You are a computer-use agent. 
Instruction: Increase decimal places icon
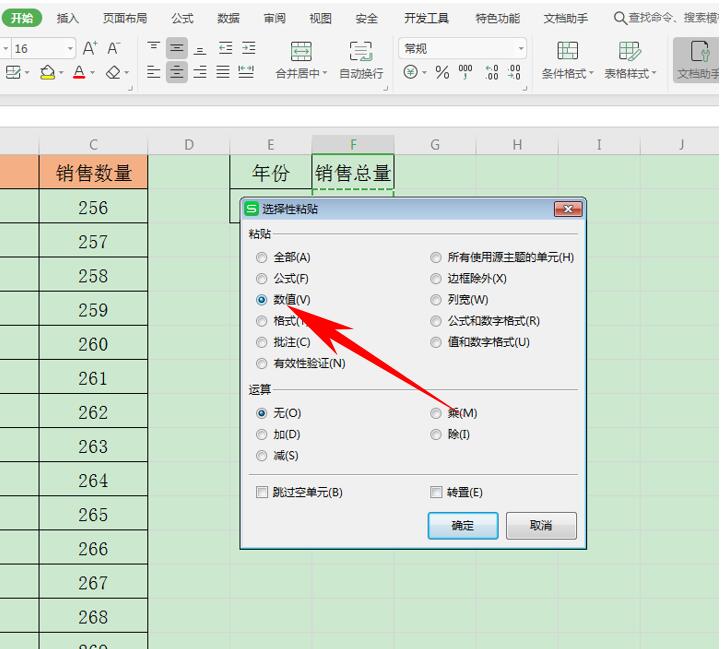491,72
